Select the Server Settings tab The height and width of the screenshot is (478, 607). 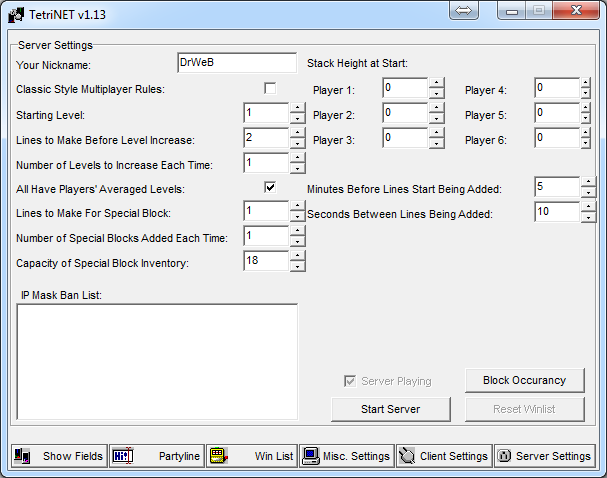(x=545, y=456)
